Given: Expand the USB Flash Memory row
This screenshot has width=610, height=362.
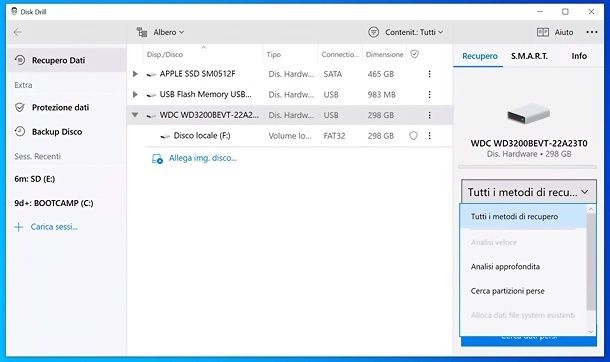Looking at the screenshot, I should [135, 94].
